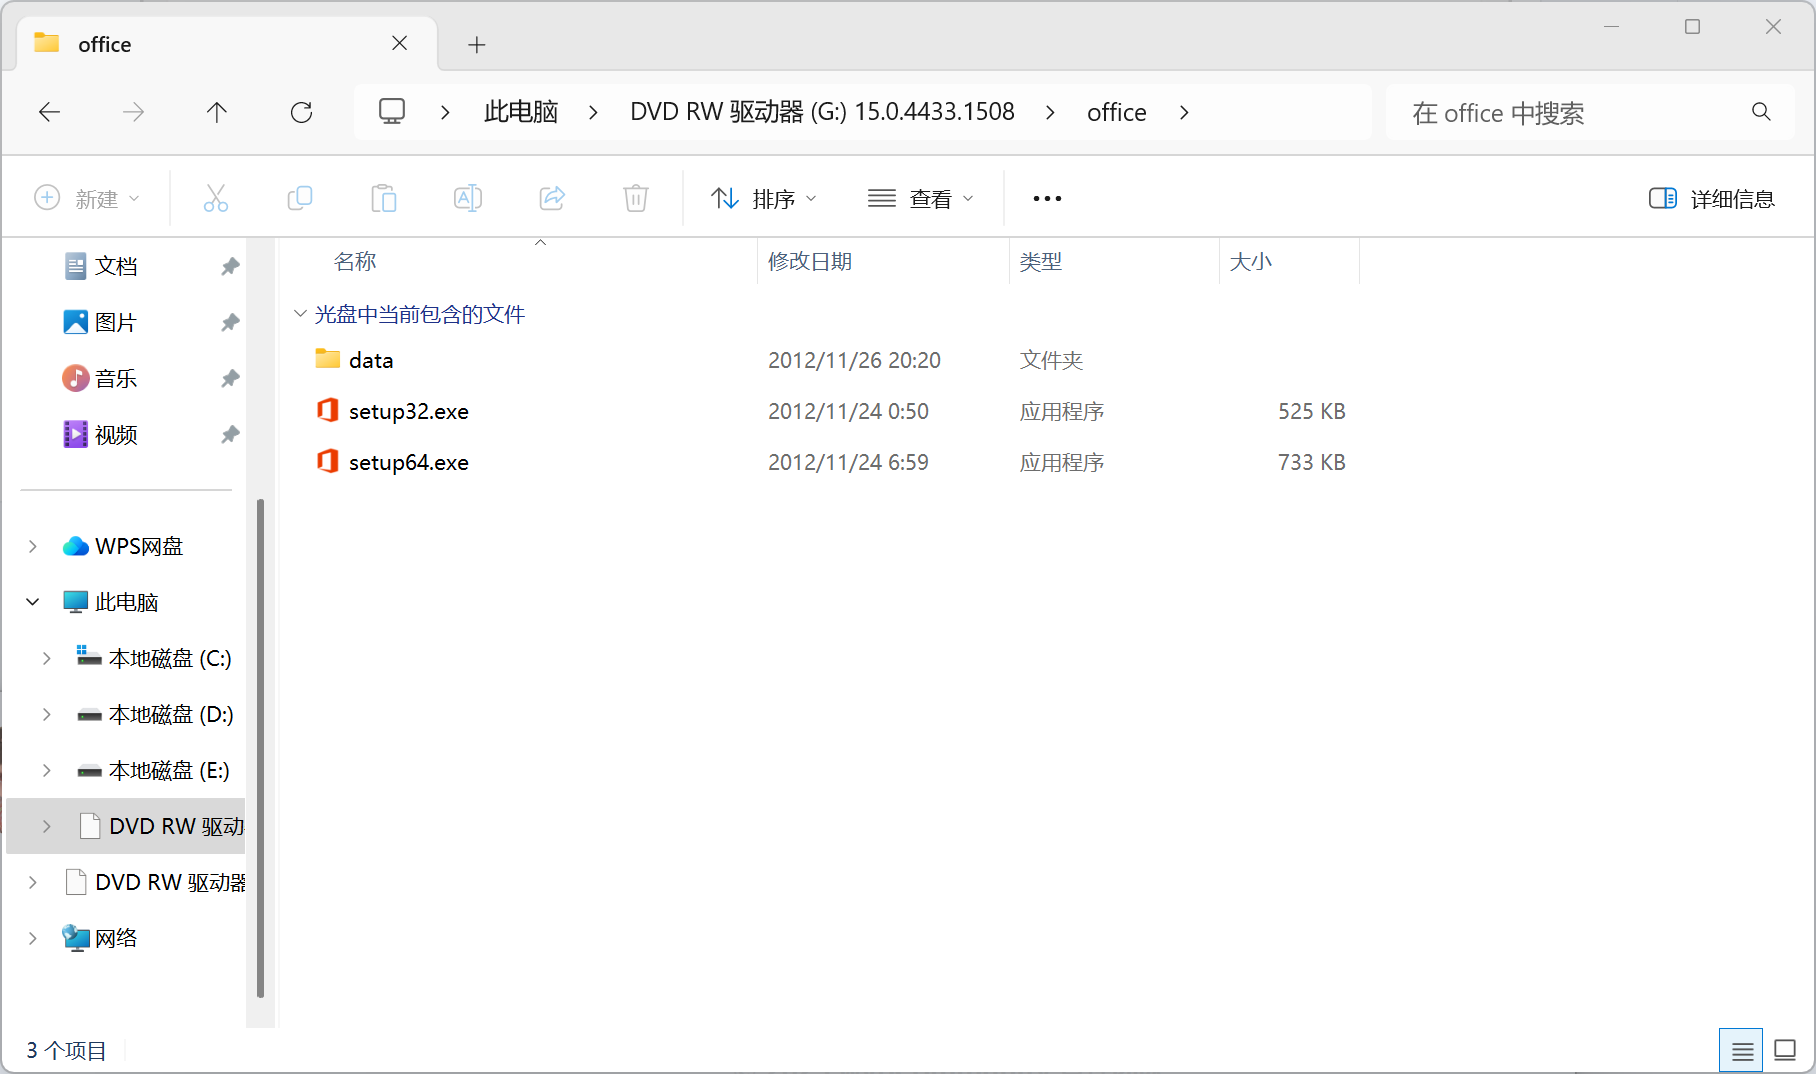This screenshot has width=1816, height=1074.
Task: Open the three-dots more options menu
Action: coord(1047,199)
